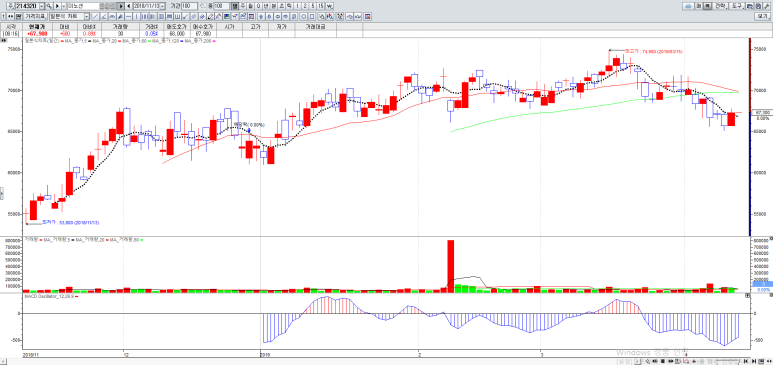
Task: Click the save icon beside the wrench
Action: pos(759,6)
